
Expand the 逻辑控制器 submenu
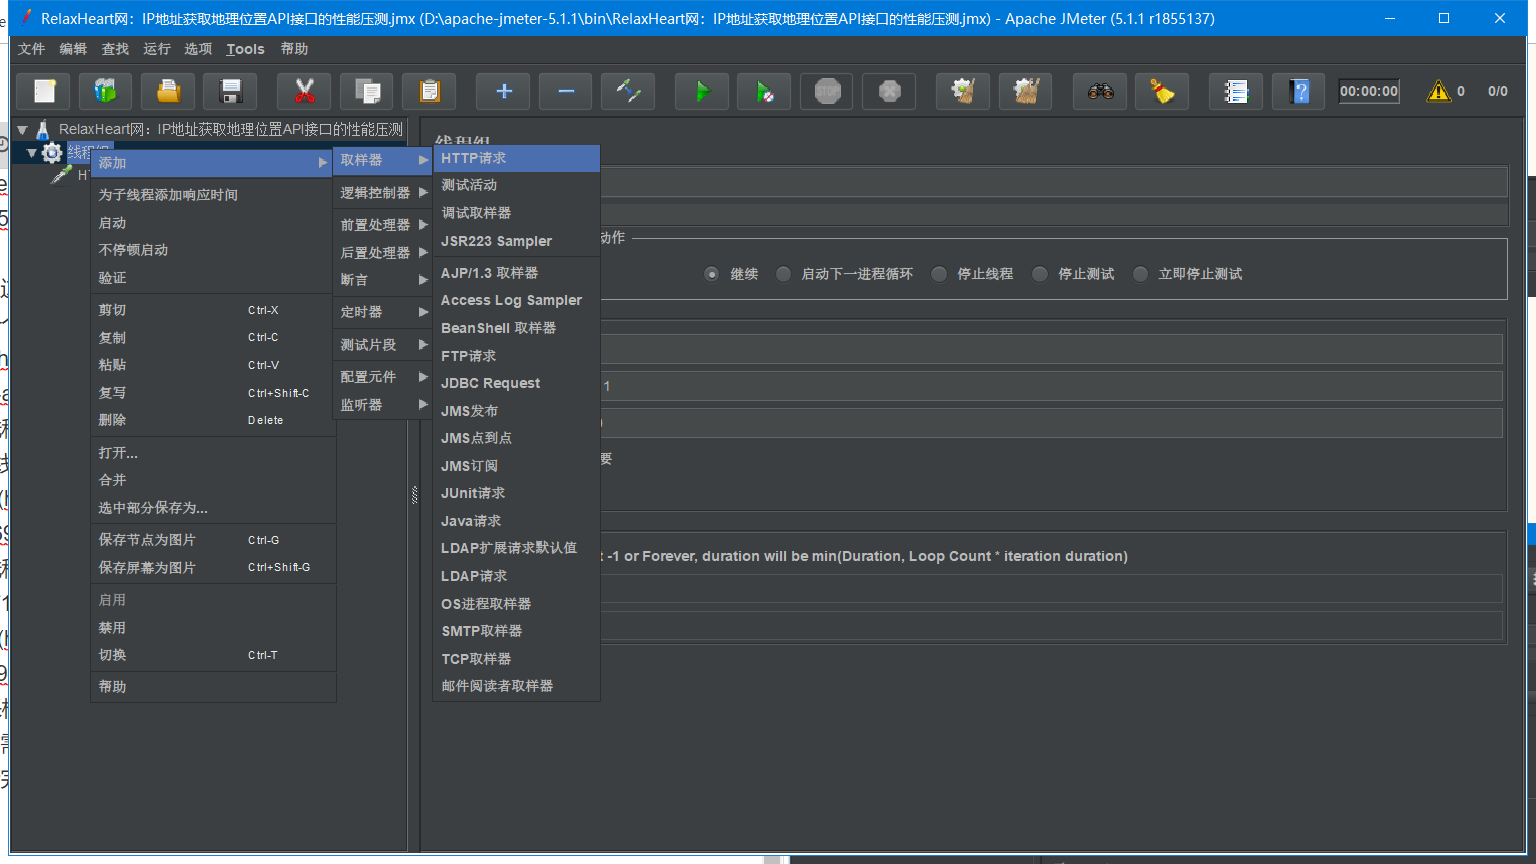tap(383, 193)
